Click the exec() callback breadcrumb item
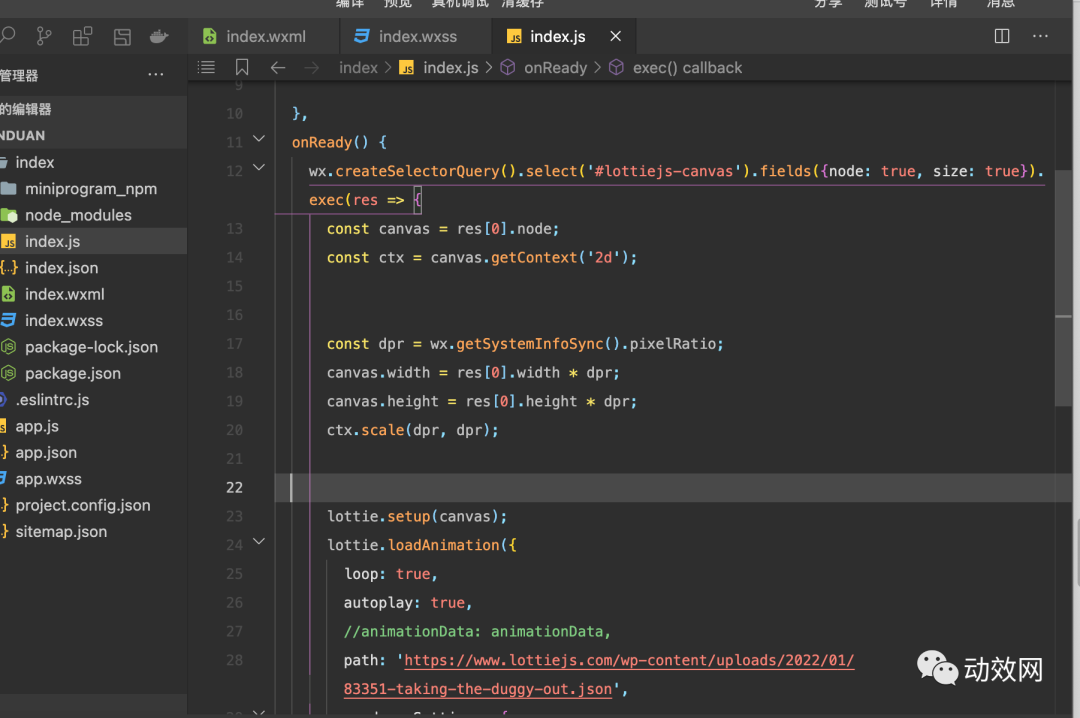The width and height of the screenshot is (1080, 718). click(676, 68)
